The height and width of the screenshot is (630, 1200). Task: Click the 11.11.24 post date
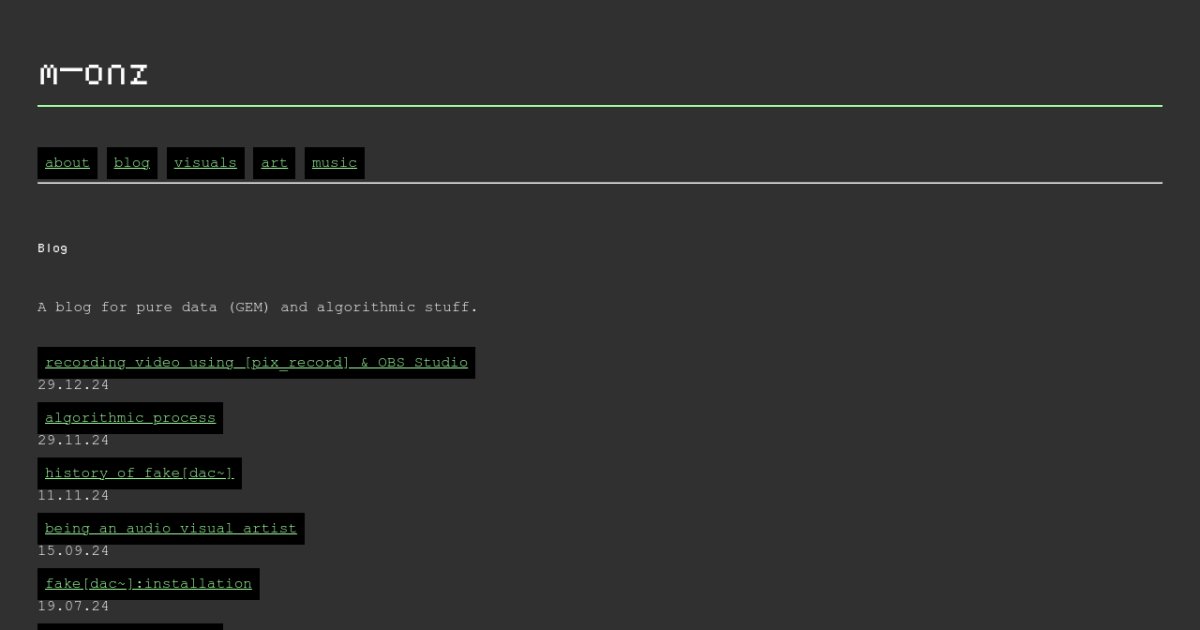(73, 496)
